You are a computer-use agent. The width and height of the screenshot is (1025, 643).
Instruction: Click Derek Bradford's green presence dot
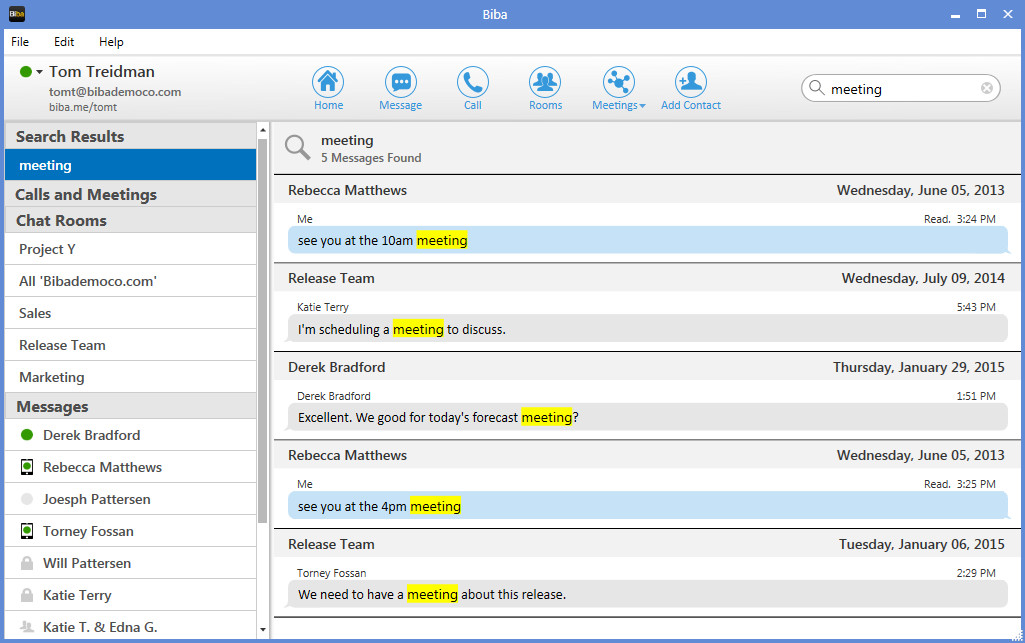point(27,435)
